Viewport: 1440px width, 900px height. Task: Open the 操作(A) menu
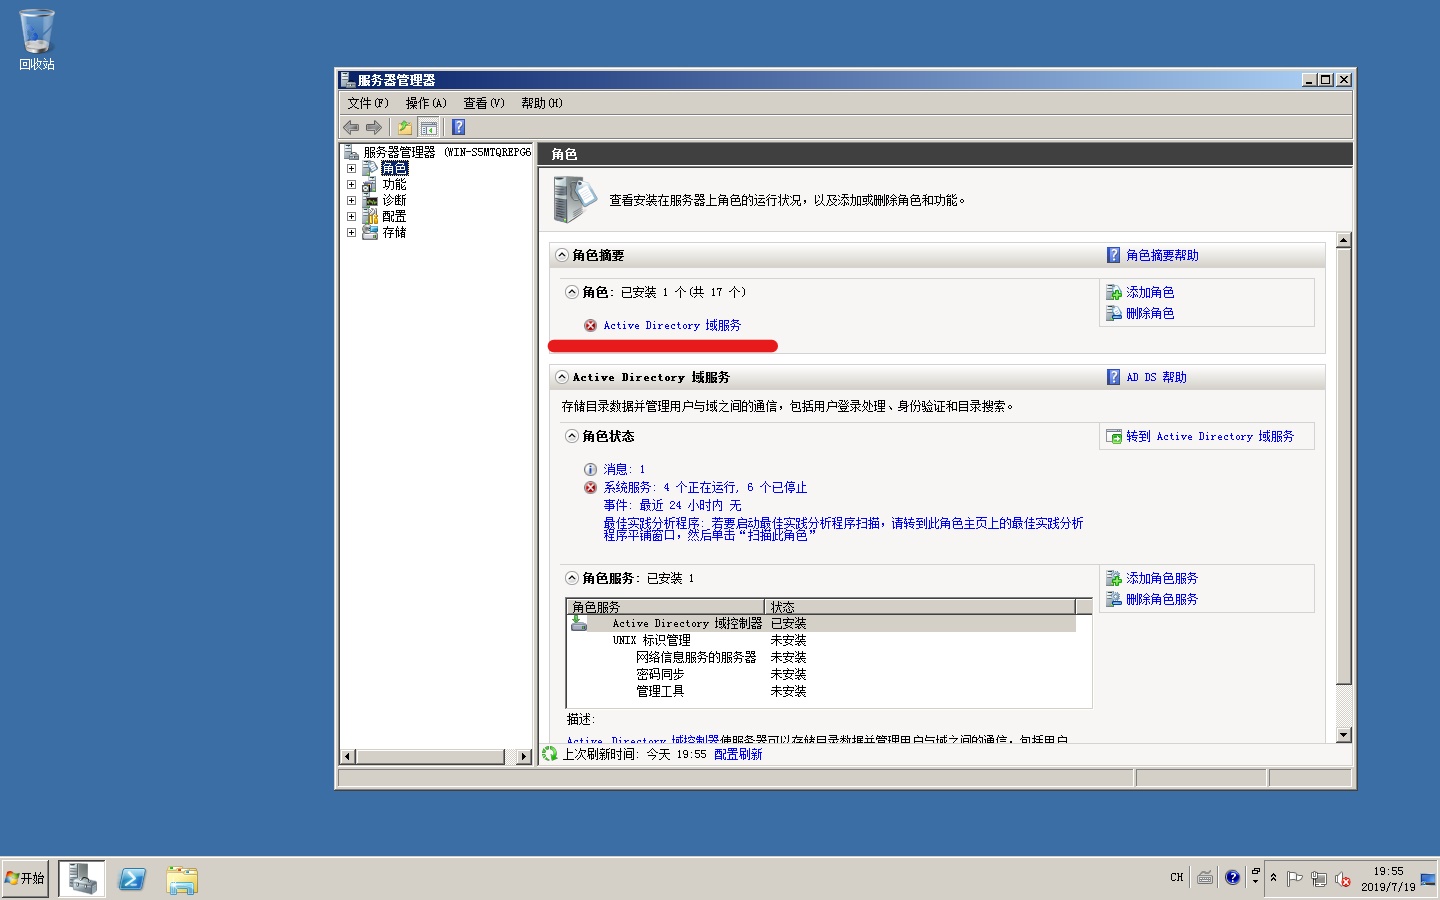425,103
